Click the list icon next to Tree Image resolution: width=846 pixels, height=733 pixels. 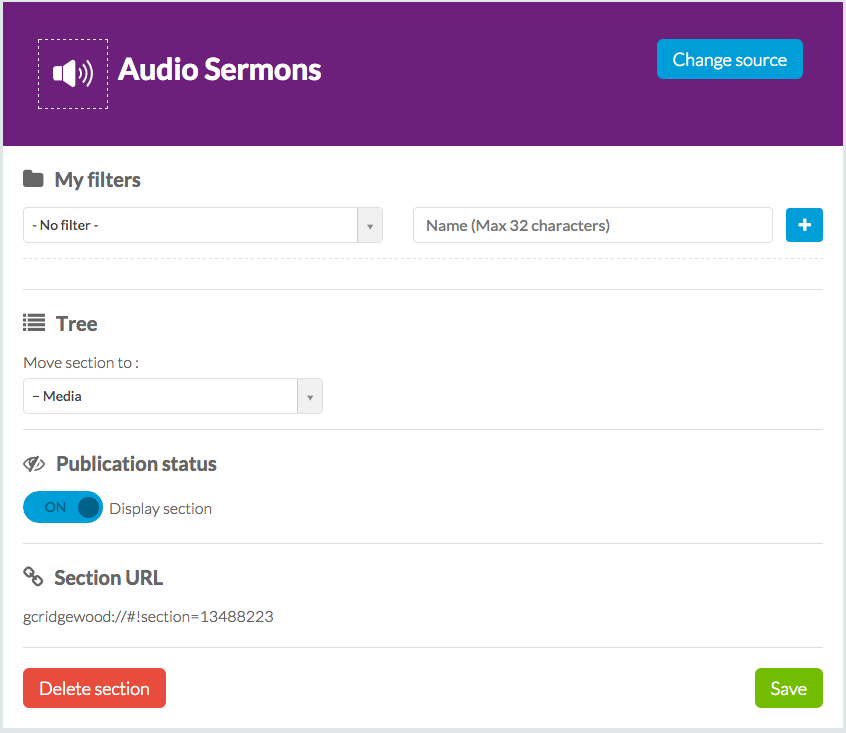pyautogui.click(x=34, y=323)
